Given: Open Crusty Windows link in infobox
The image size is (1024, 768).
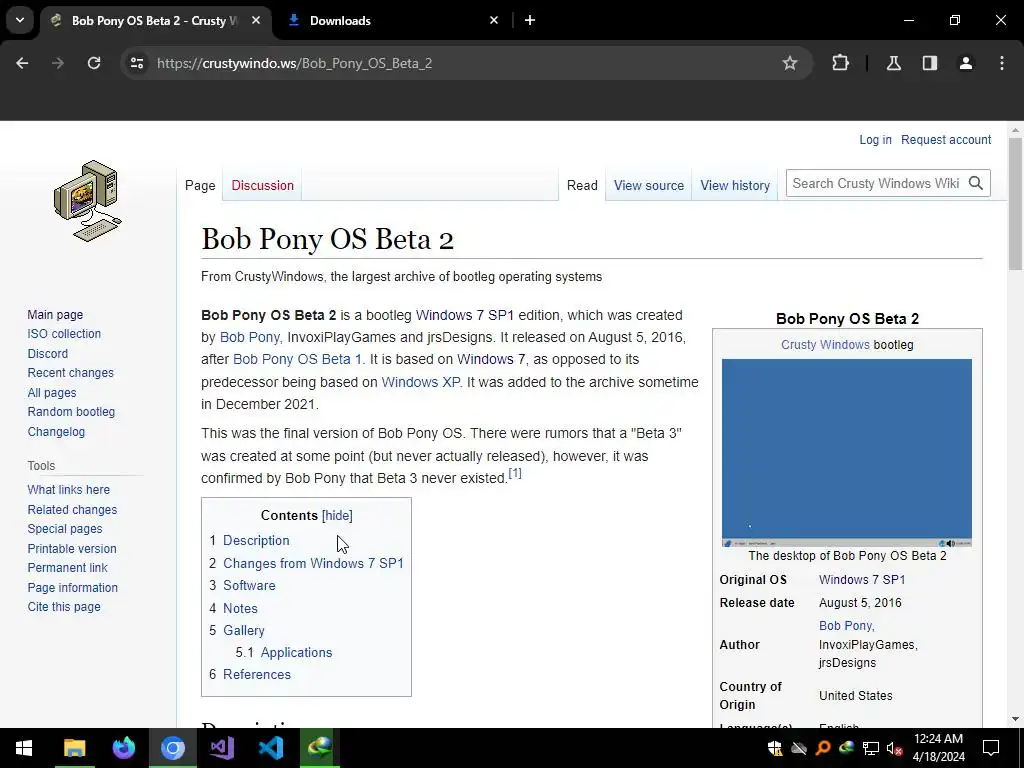Looking at the screenshot, I should coord(825,345).
